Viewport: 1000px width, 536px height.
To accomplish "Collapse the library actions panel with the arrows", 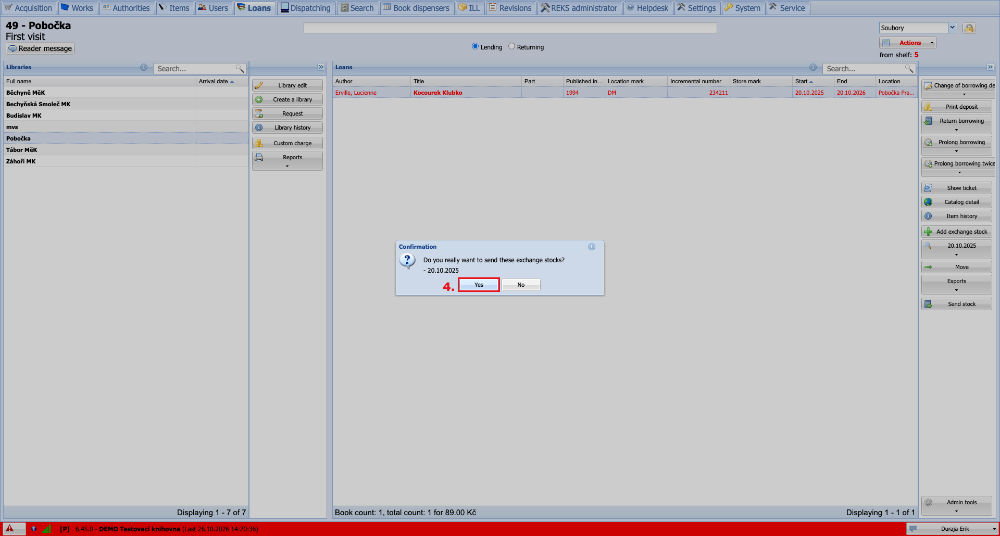I will pyautogui.click(x=321, y=67).
